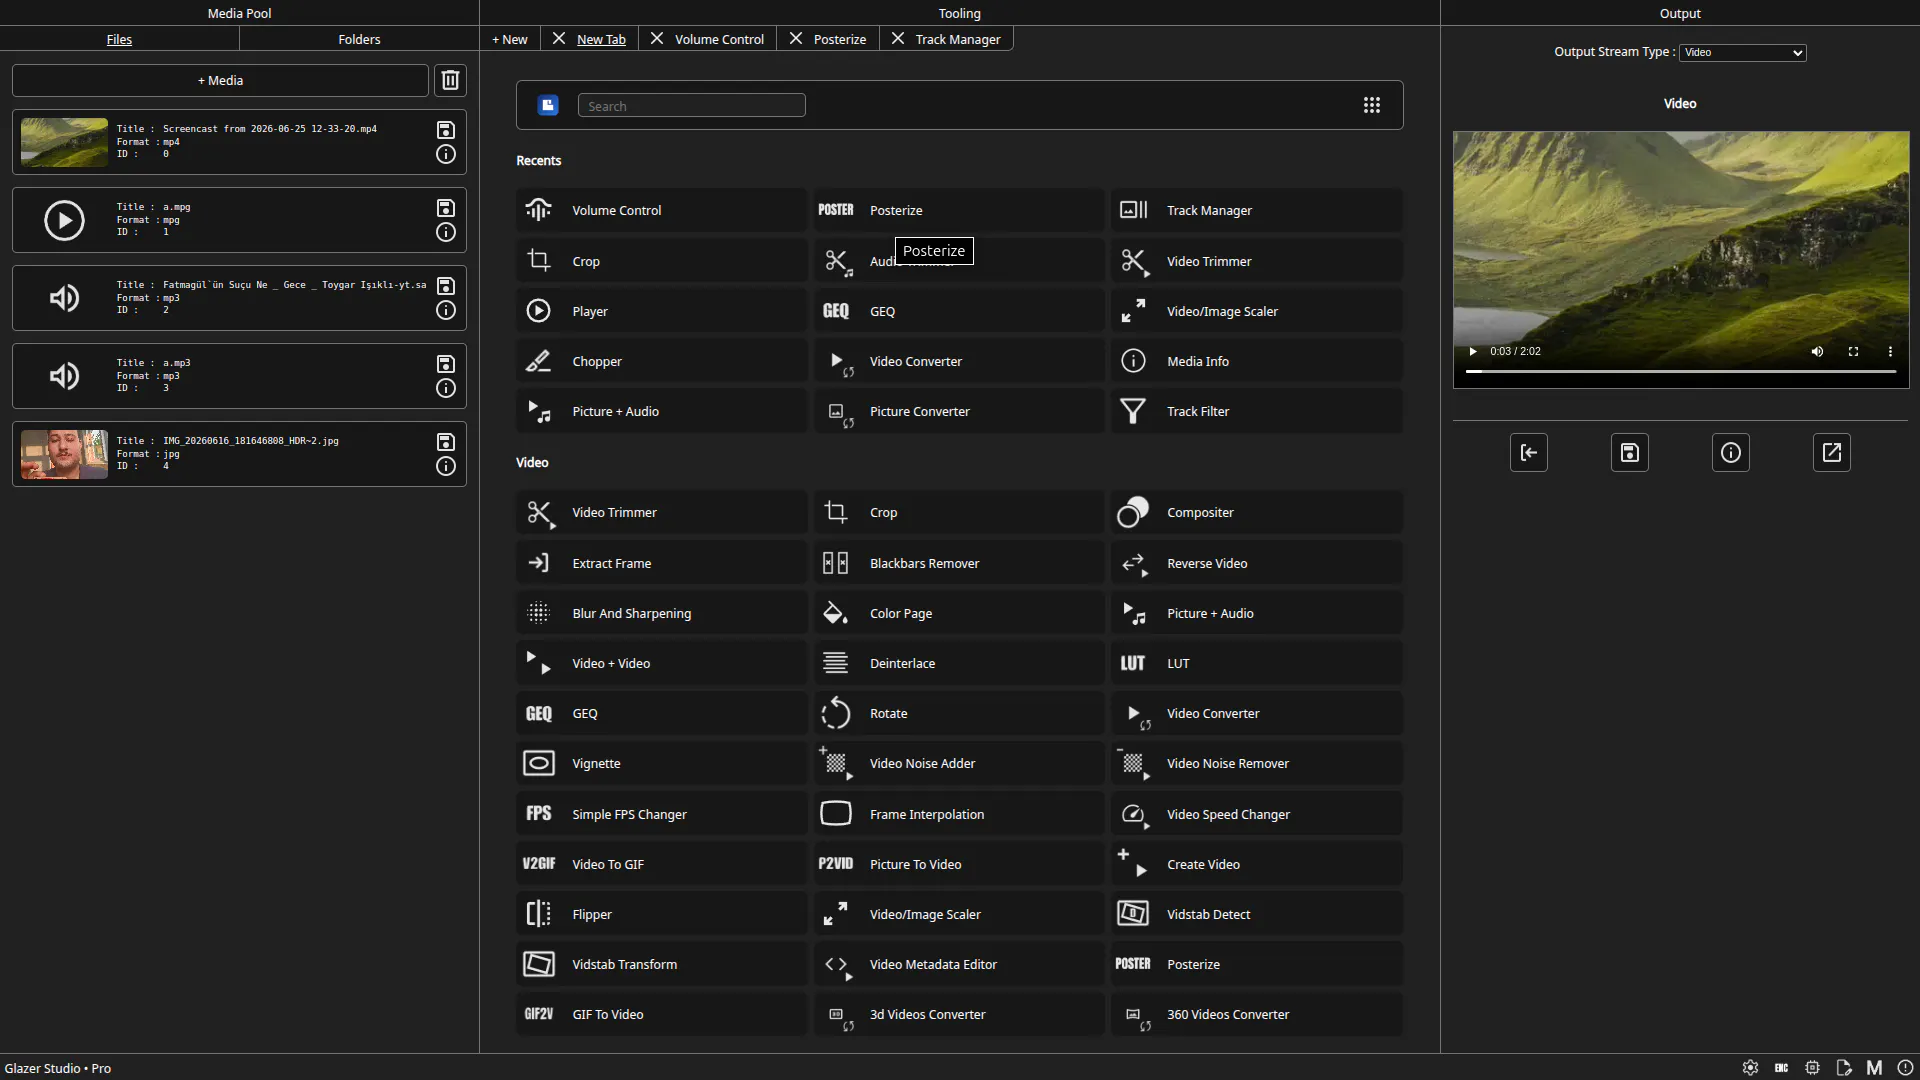1920x1080 pixels.
Task: Switch to Folders tab in Media Pool
Action: [x=359, y=39]
